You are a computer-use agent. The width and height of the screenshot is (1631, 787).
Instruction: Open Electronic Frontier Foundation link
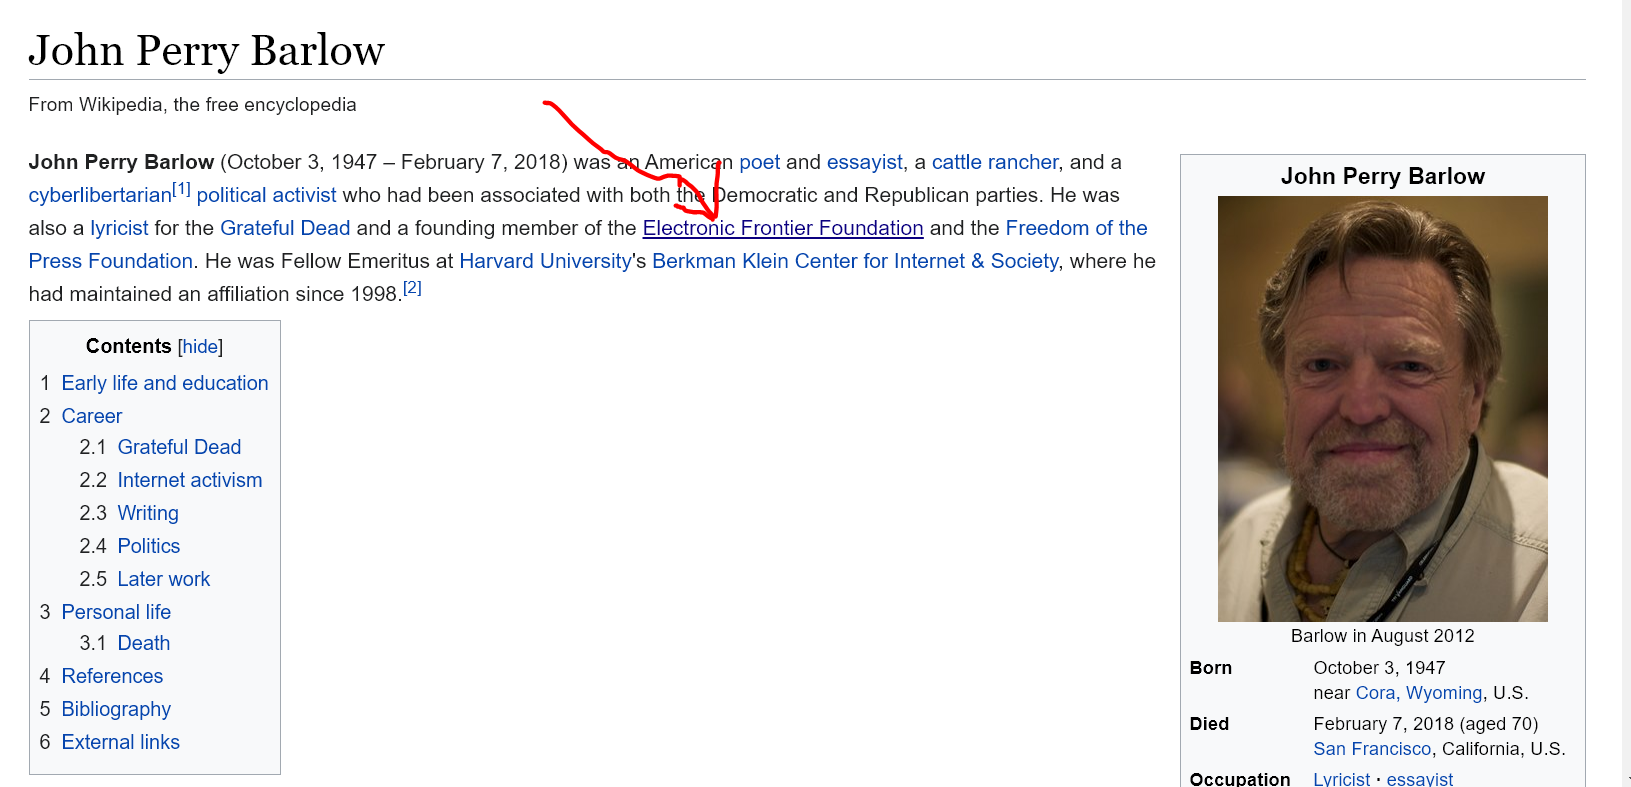[x=783, y=228]
